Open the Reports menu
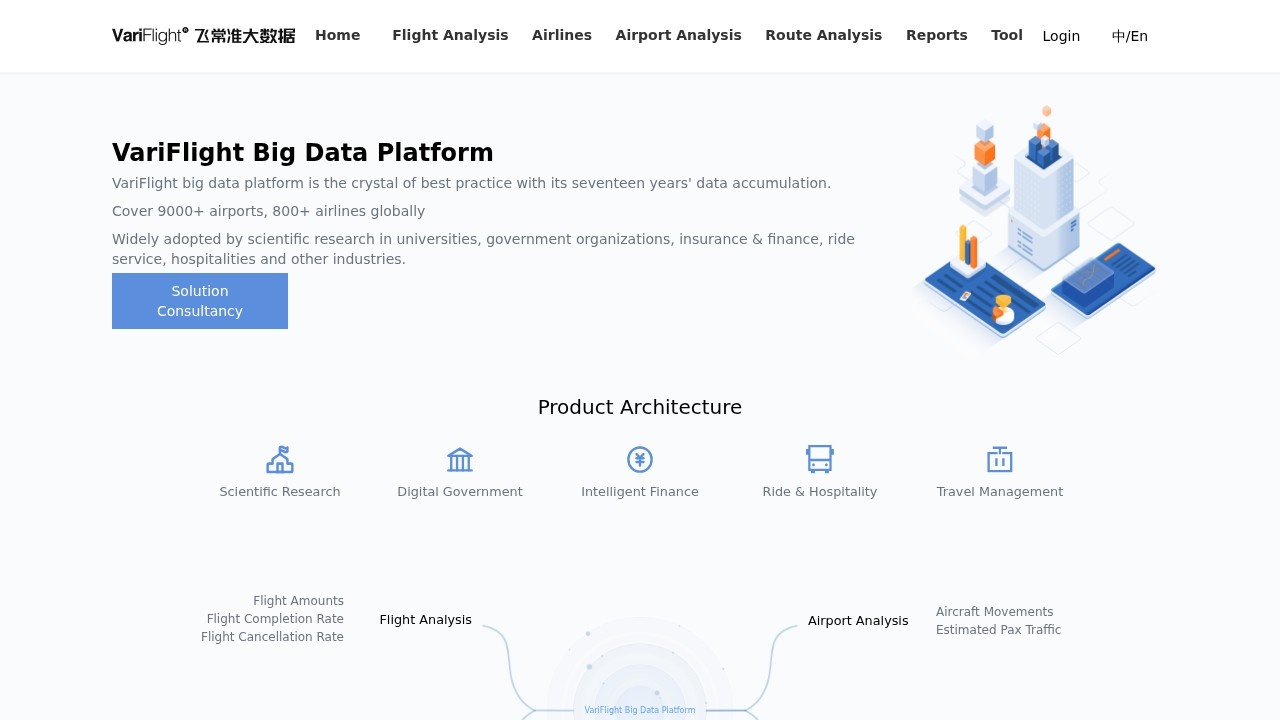The height and width of the screenshot is (720, 1280). pyautogui.click(x=936, y=35)
